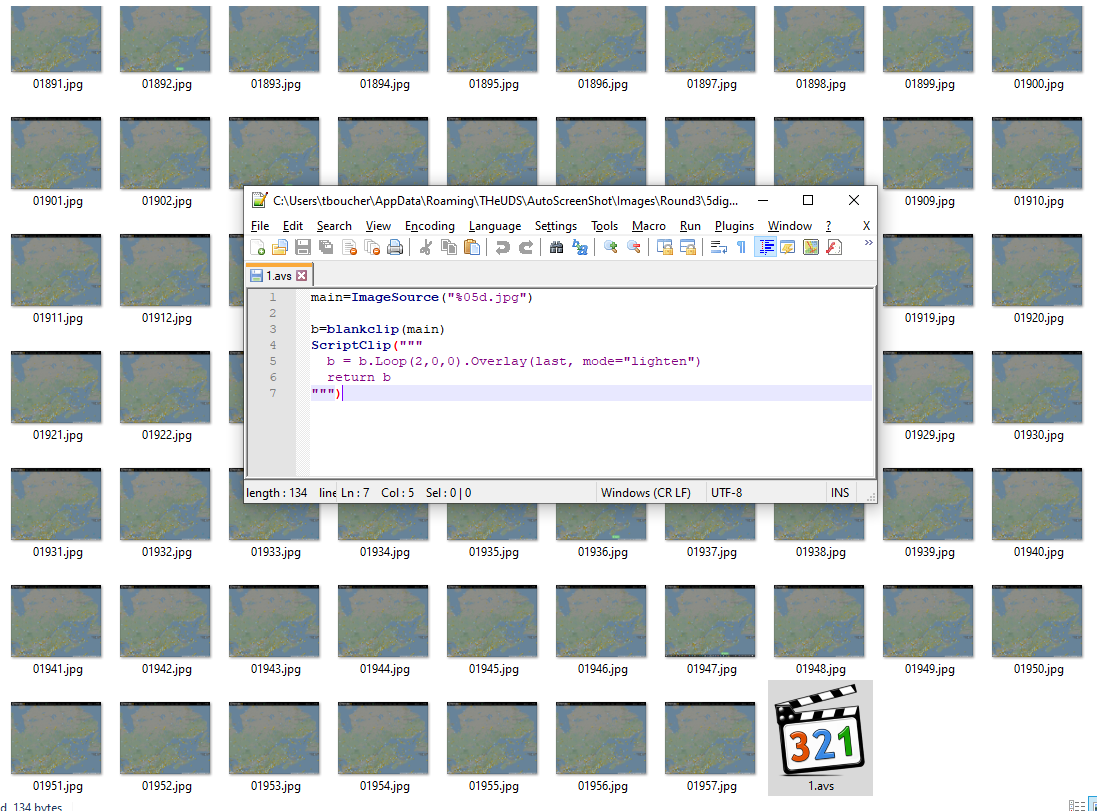This screenshot has height=811, width=1097.
Task: Expand the toolbar overflow chevron
Action: (868, 243)
